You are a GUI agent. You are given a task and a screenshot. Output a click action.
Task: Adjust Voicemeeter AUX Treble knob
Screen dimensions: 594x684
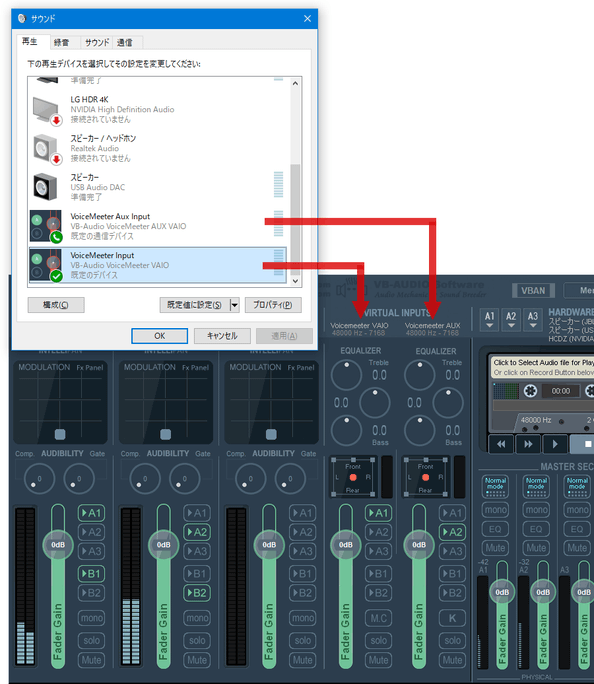point(420,375)
